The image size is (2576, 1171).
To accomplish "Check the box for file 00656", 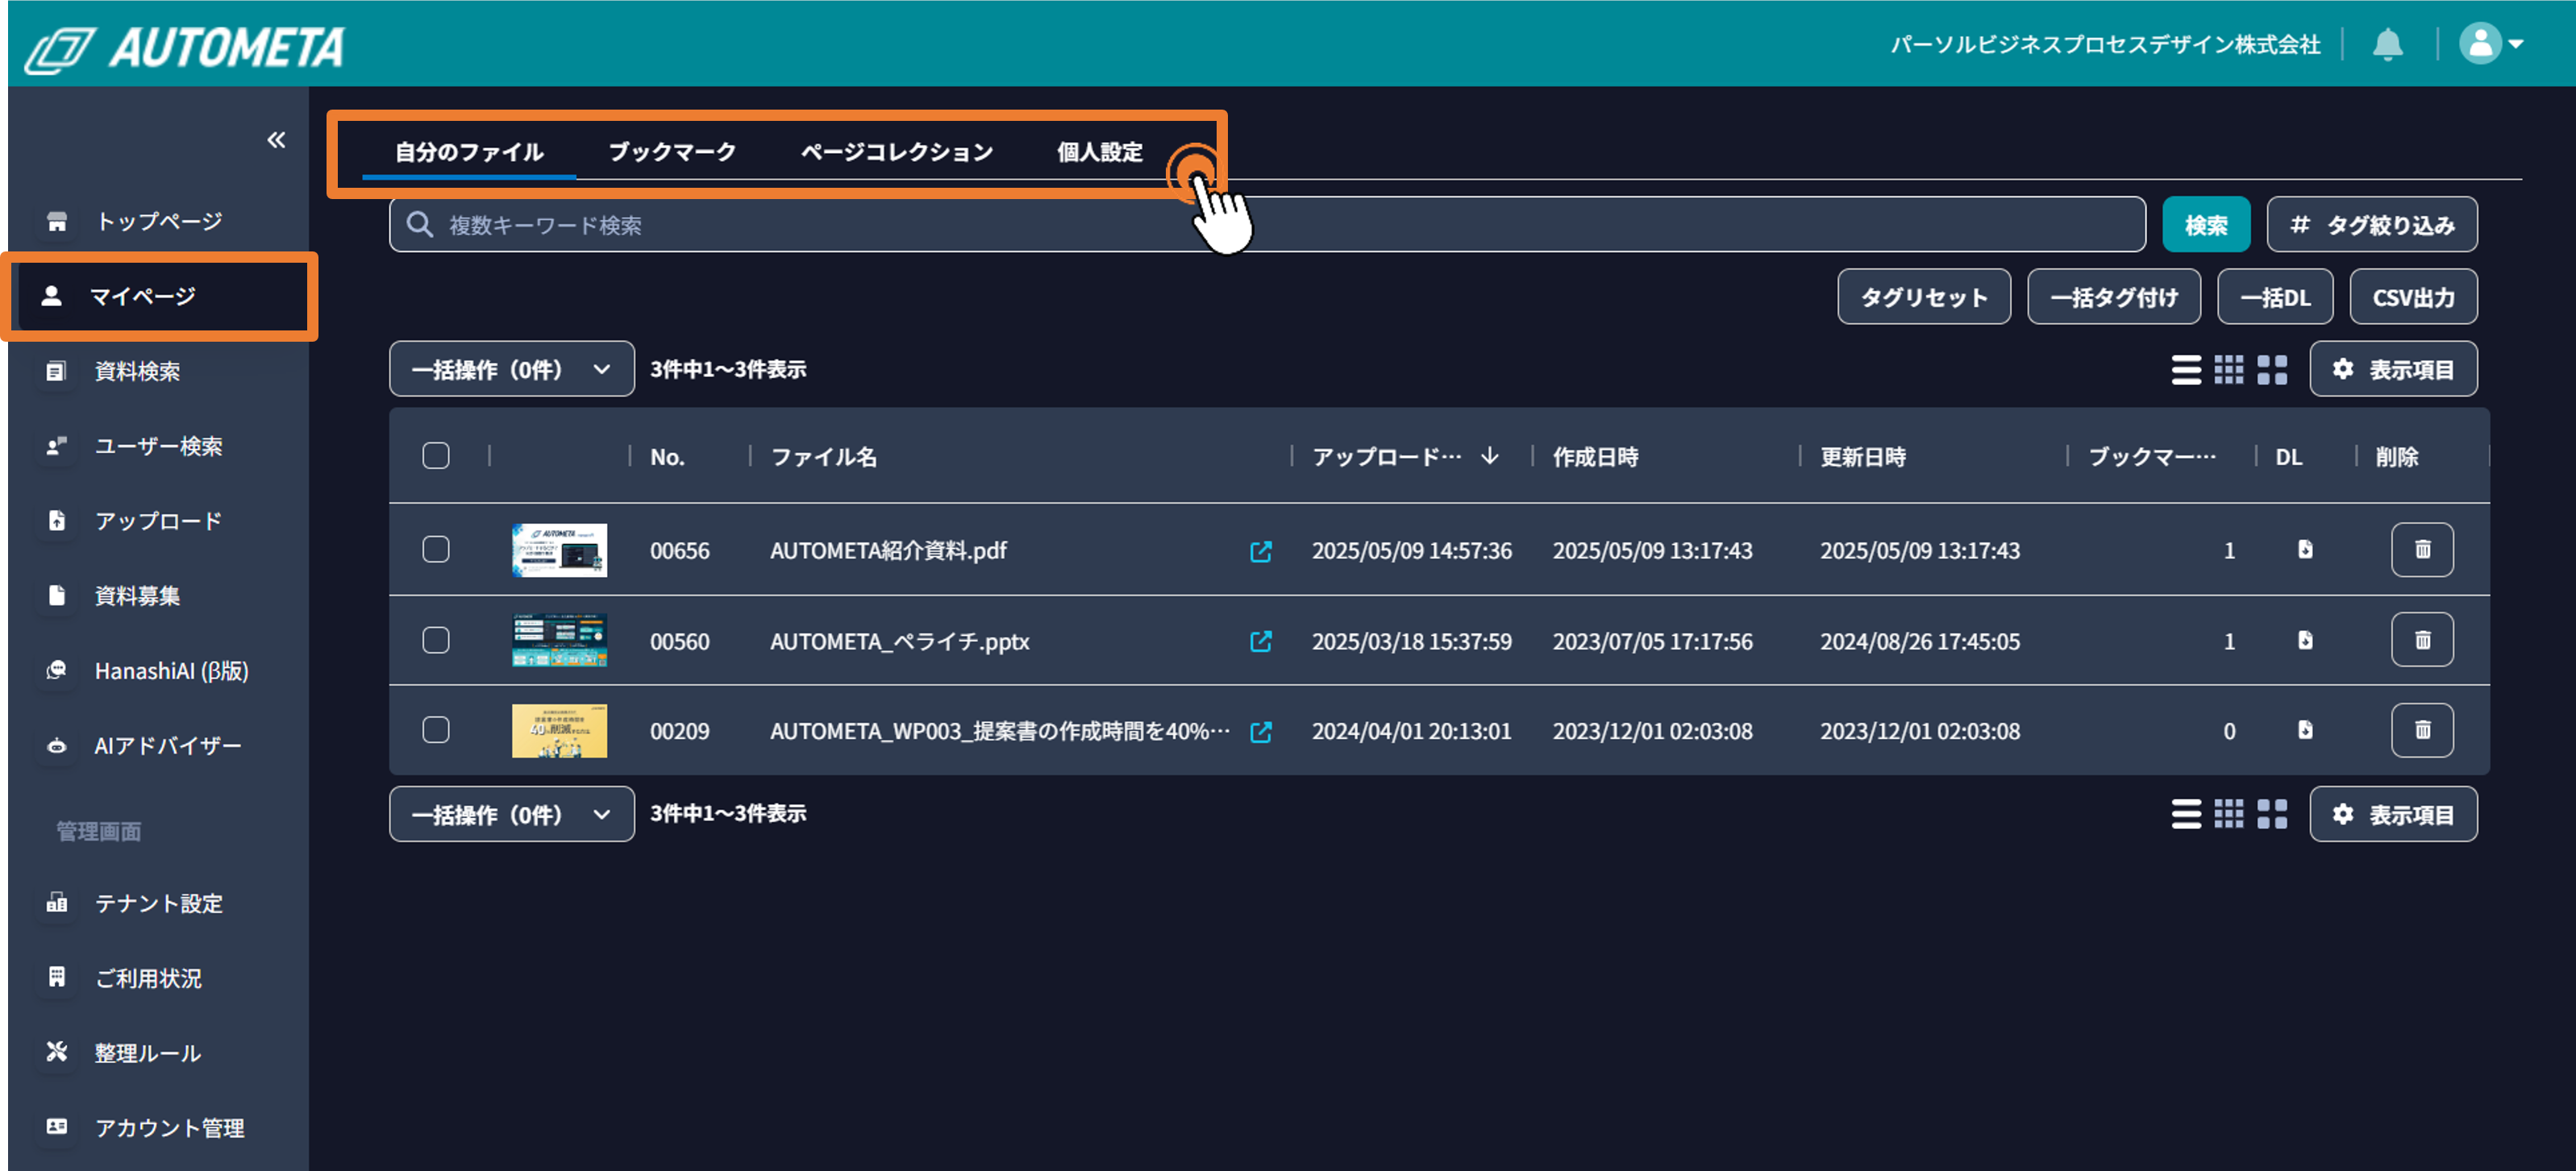I will coord(436,550).
